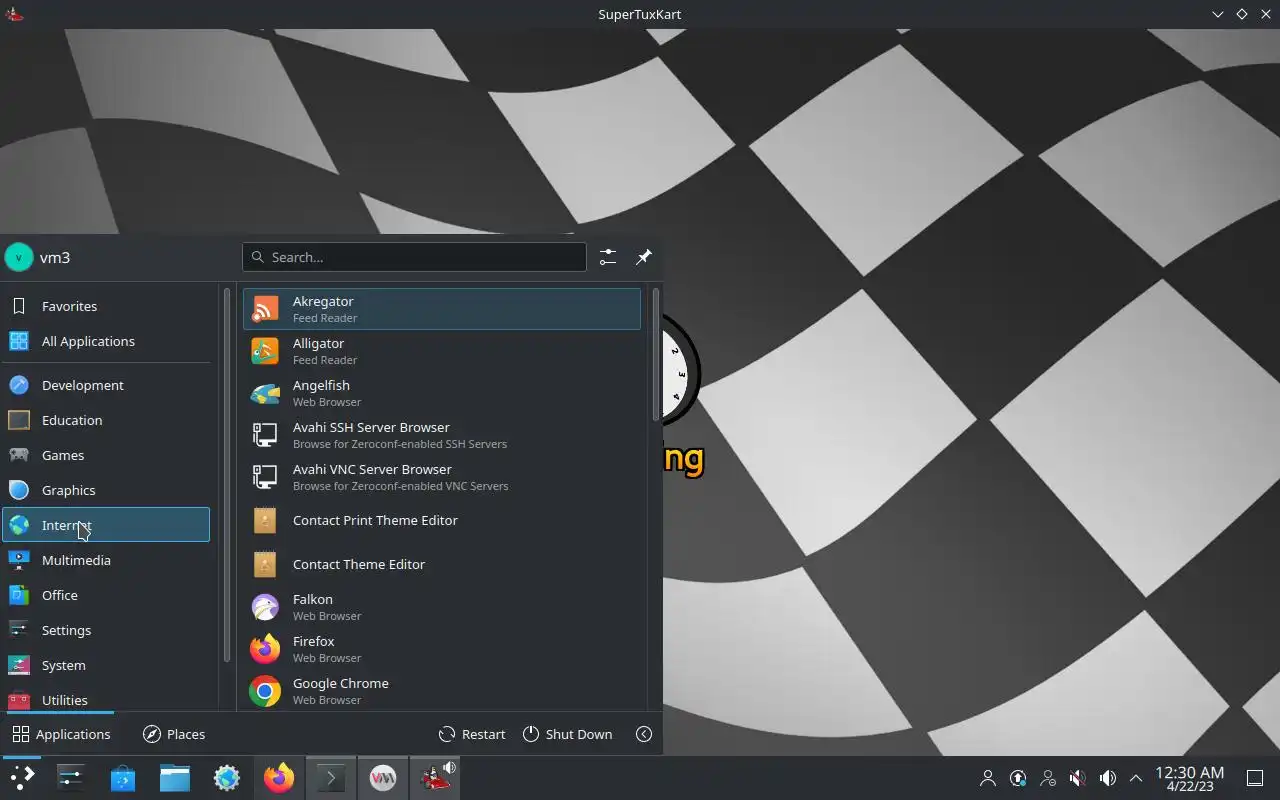
Task: Expand hidden system tray icons
Action: [x=1136, y=778]
